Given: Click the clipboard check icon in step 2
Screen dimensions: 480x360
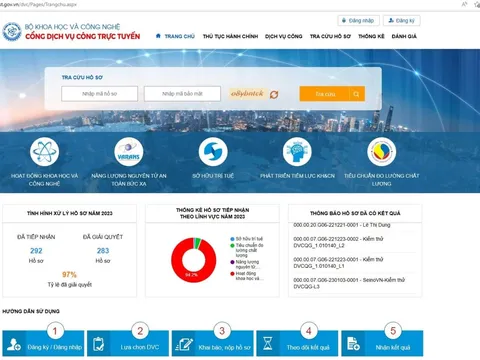Looking at the screenshot, I should coord(98,344).
